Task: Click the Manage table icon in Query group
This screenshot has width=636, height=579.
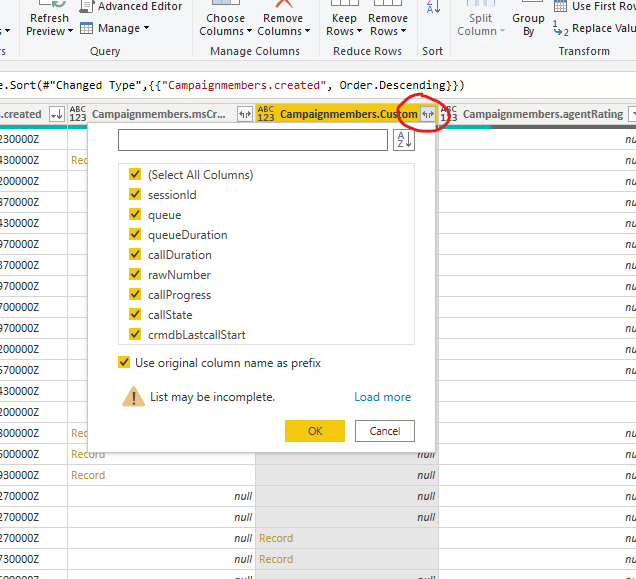Action: point(87,28)
